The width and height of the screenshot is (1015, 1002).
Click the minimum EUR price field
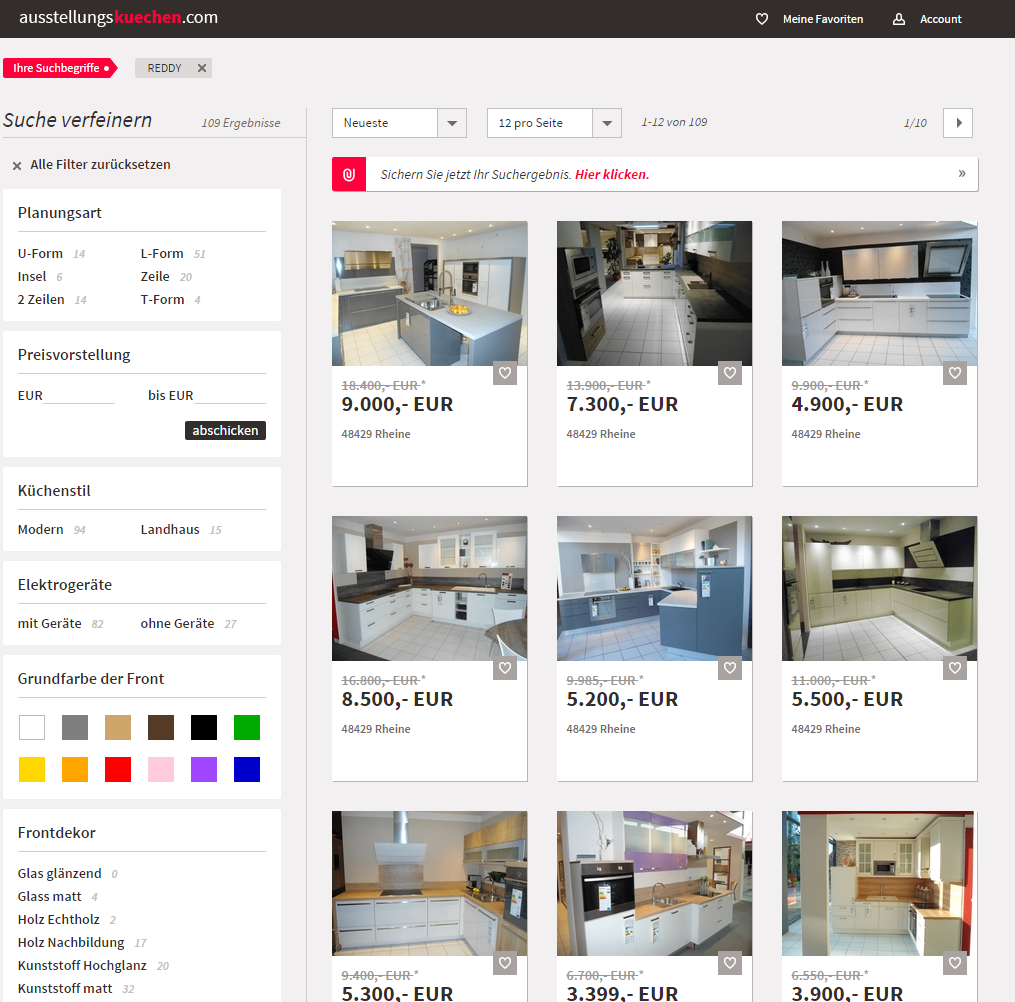tap(79, 395)
